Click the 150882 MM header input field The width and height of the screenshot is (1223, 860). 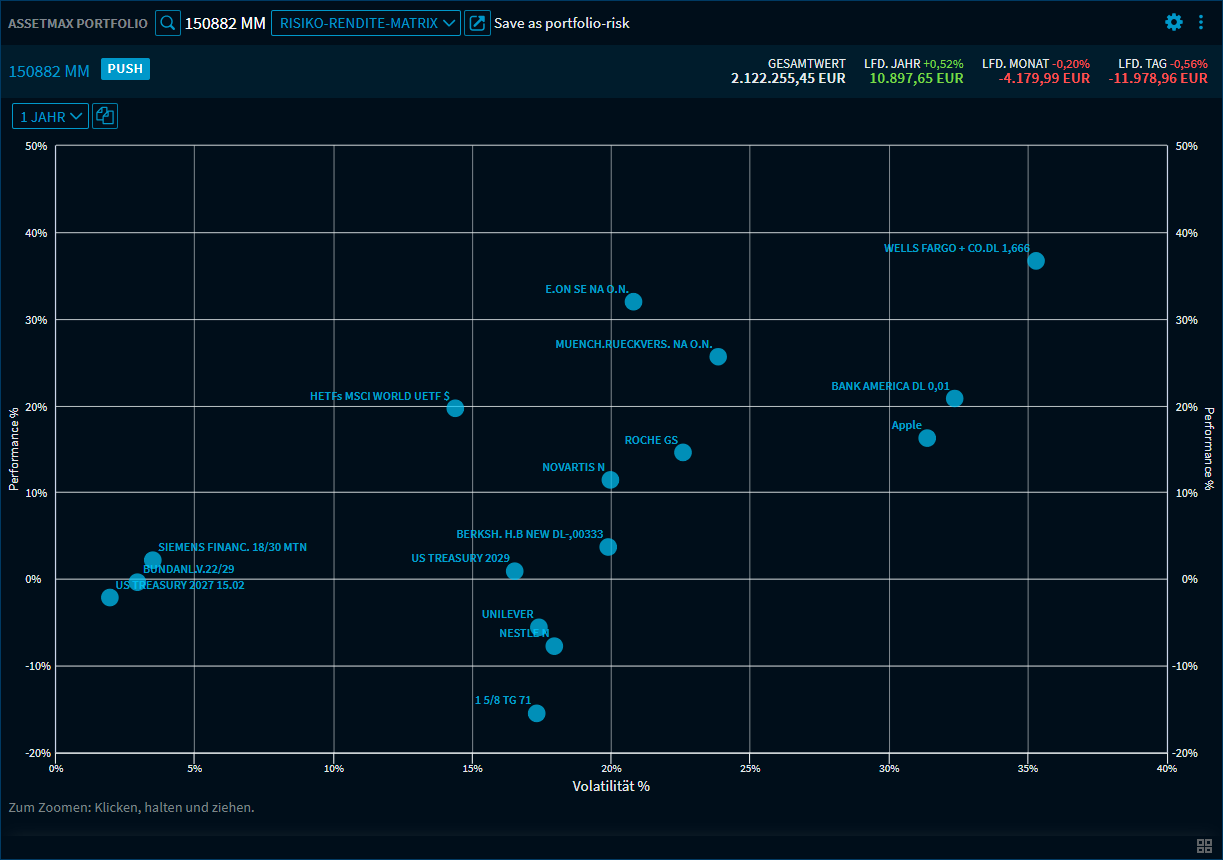click(225, 23)
